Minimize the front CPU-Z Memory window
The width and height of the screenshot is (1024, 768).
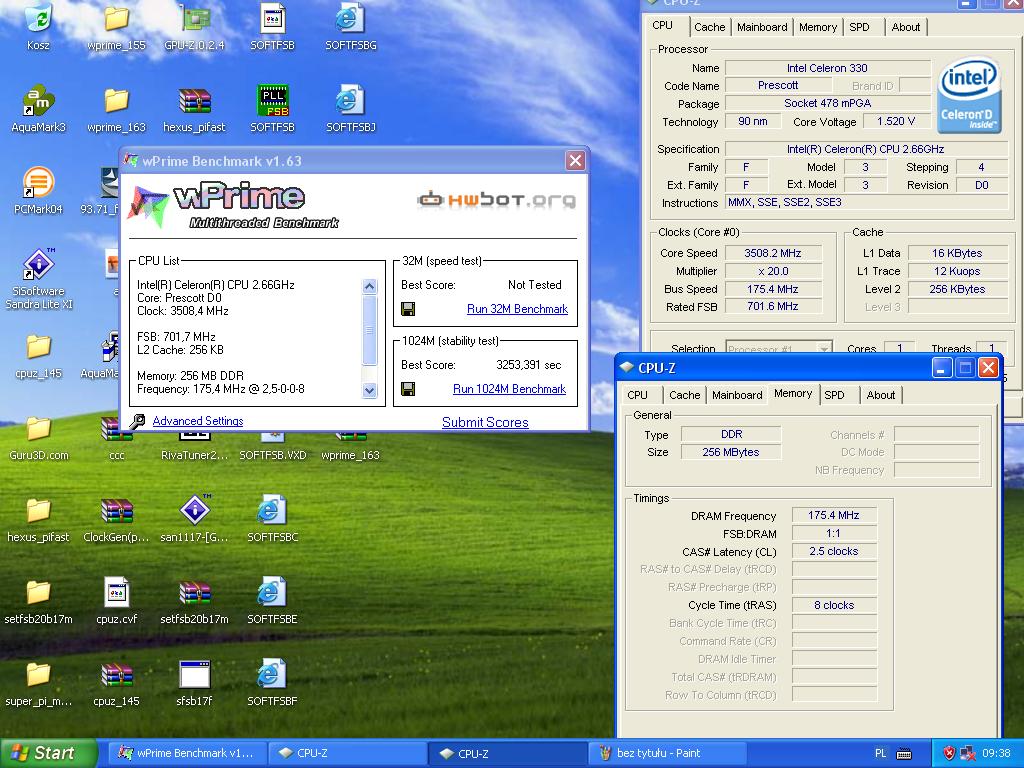click(941, 368)
